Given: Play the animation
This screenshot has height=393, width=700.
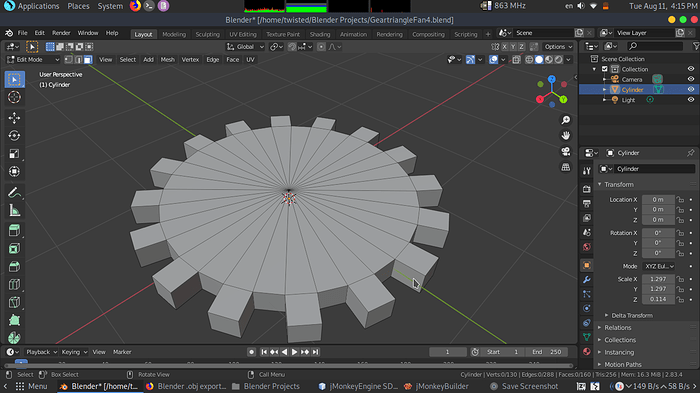Looking at the screenshot, I should 295,352.
